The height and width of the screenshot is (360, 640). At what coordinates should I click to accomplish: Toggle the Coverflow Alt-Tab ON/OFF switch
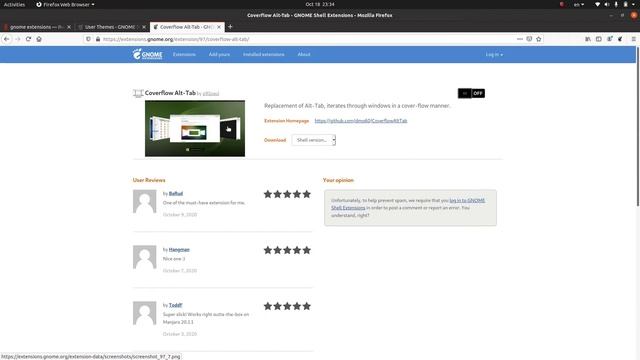pos(471,93)
